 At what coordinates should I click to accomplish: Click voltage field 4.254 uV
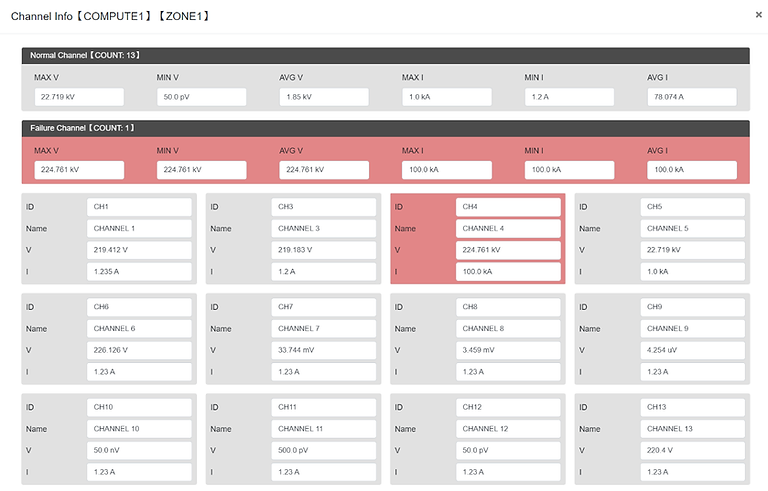693,350
